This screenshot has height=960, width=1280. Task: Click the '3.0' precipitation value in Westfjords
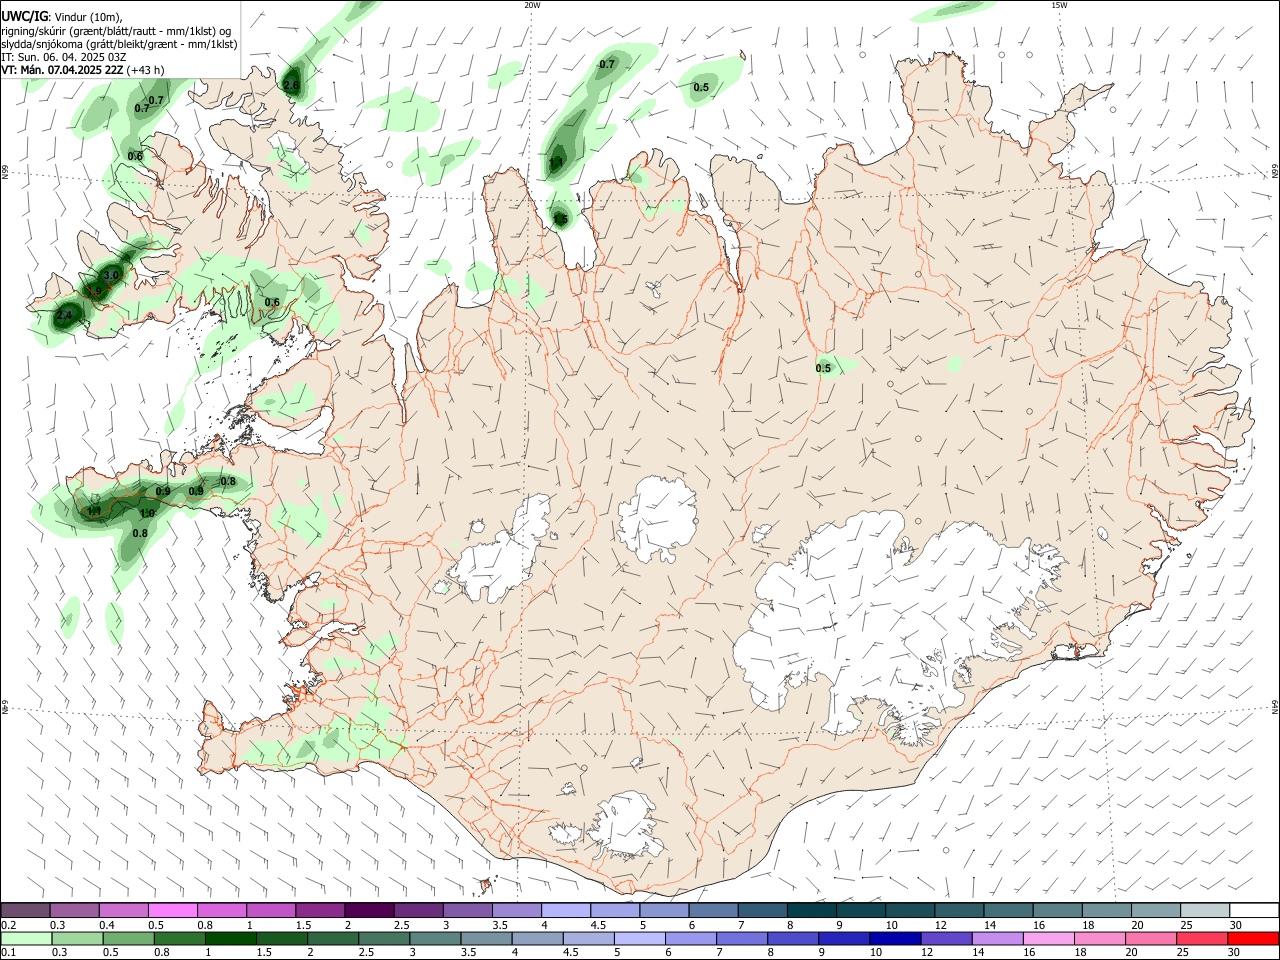pyautogui.click(x=111, y=275)
